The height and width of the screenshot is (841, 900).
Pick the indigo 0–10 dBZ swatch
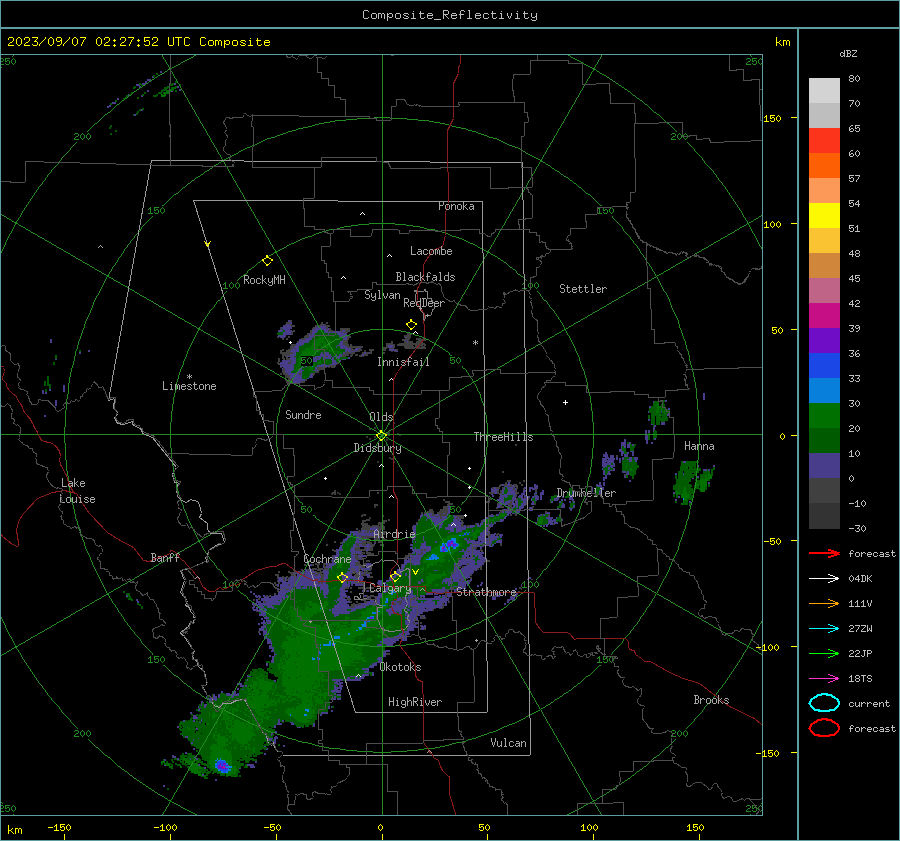824,465
